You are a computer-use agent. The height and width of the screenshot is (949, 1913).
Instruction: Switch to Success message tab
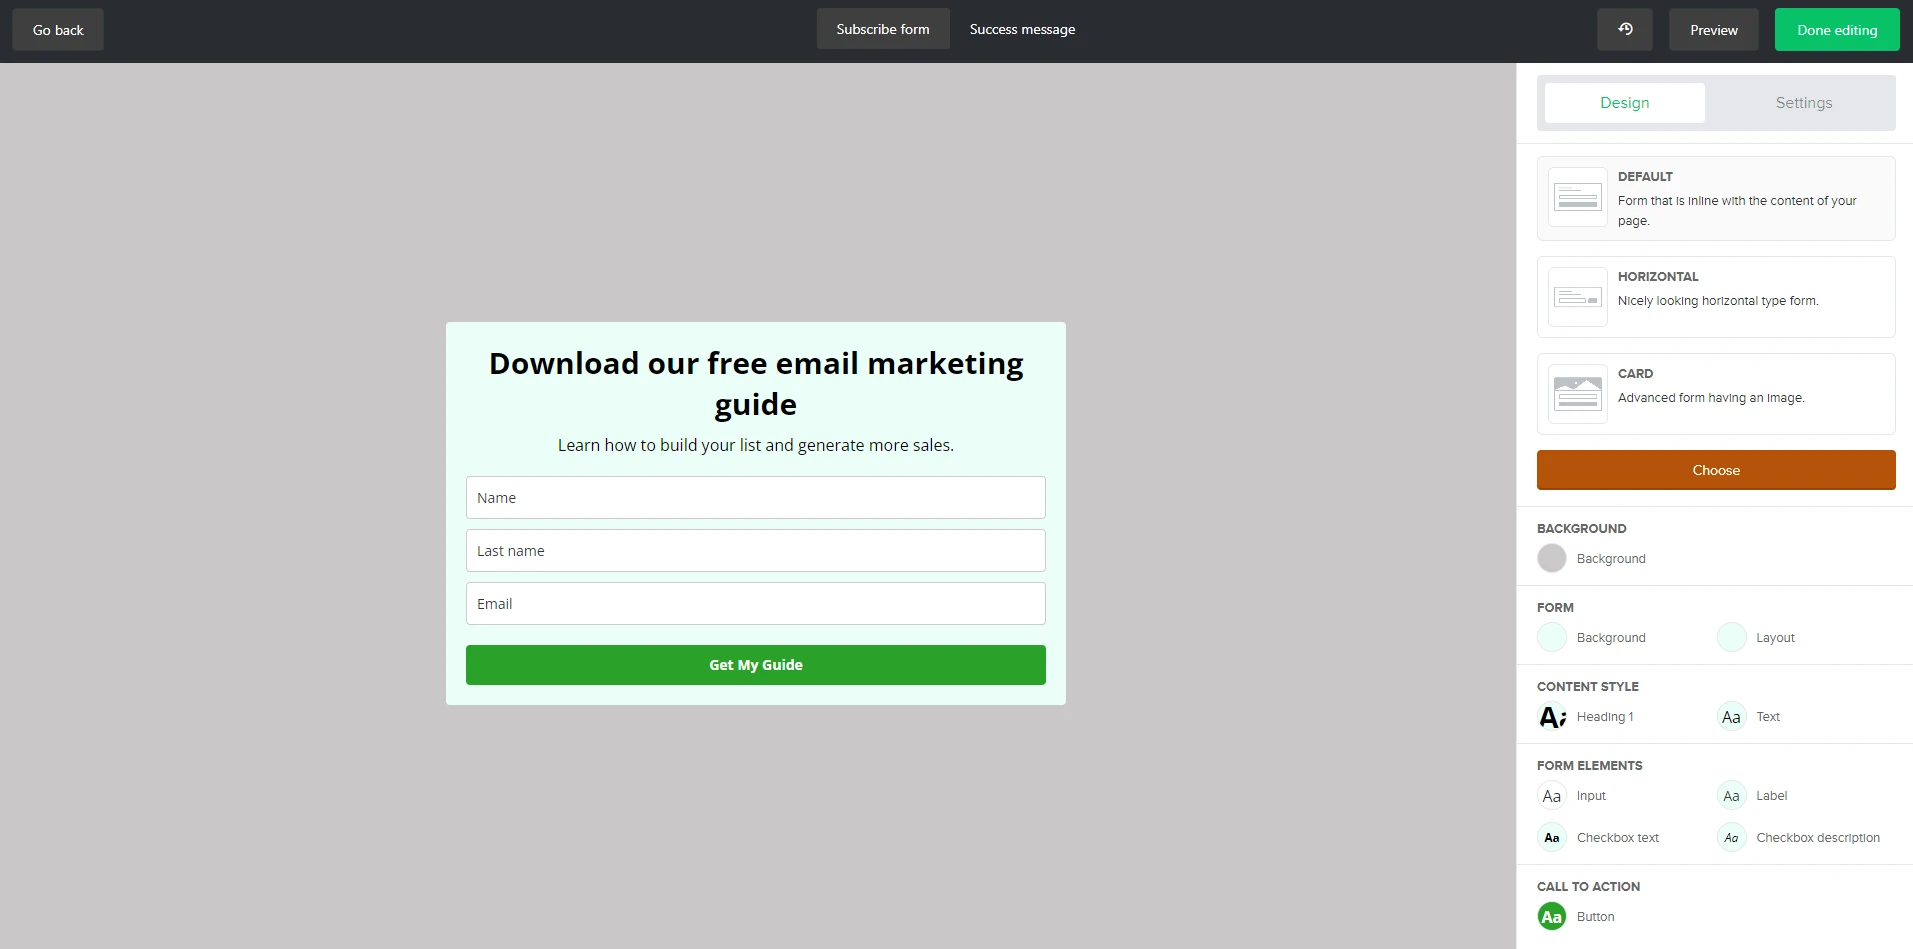[1022, 30]
